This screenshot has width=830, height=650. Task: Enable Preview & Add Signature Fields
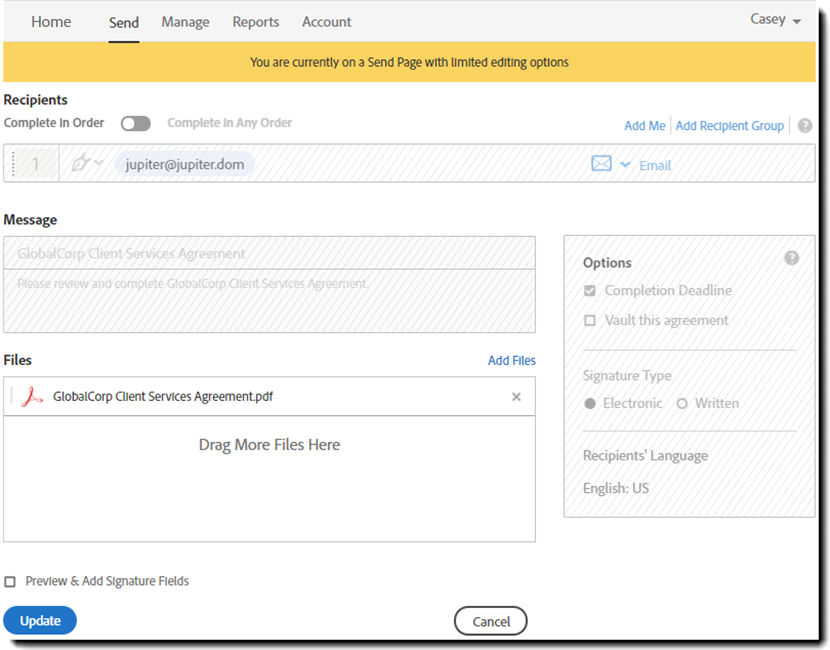(x=10, y=582)
